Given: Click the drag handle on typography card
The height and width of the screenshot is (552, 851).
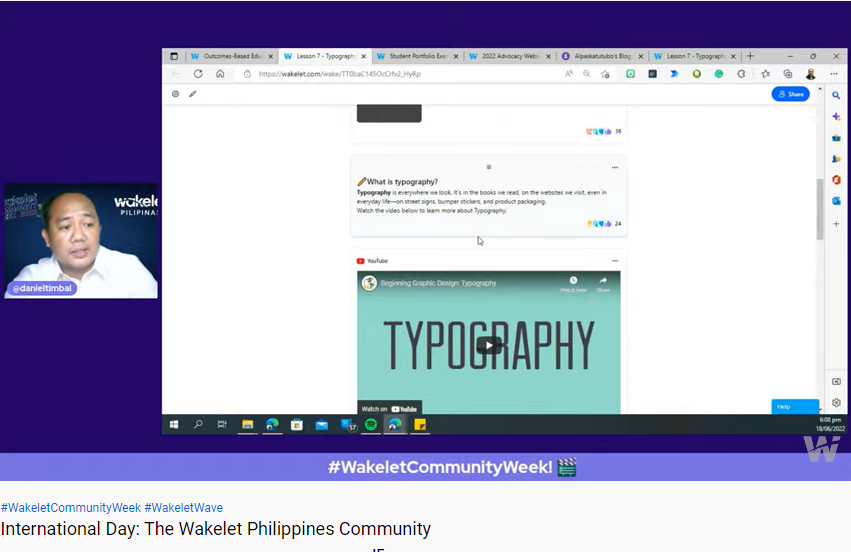Looking at the screenshot, I should (x=488, y=167).
